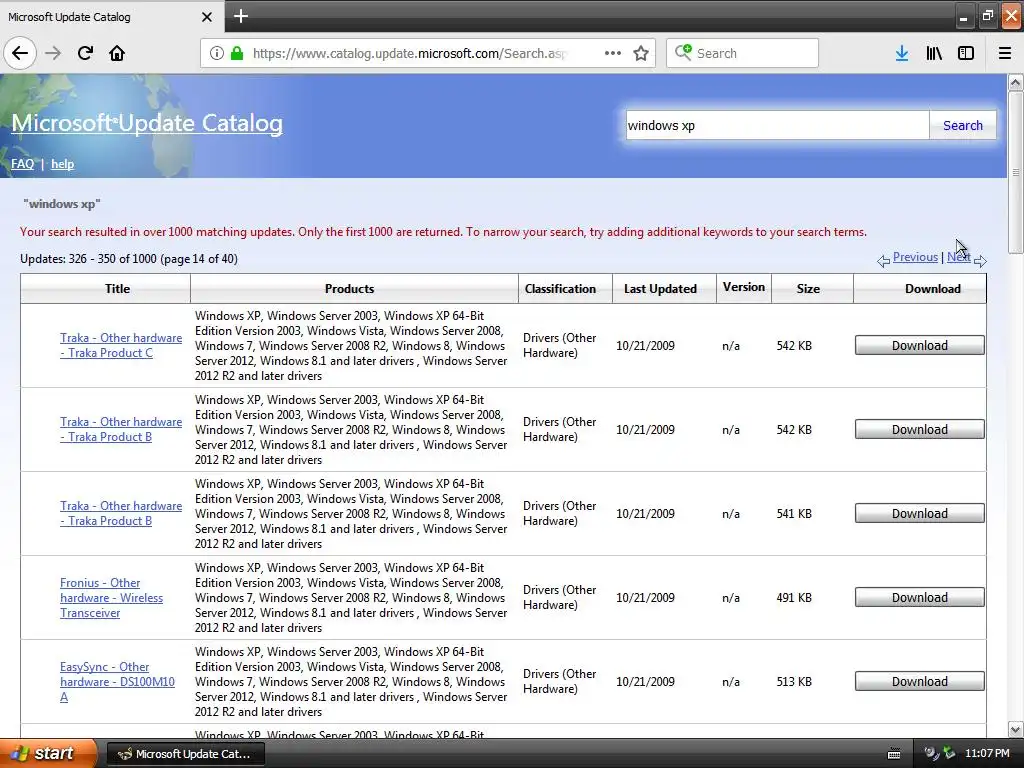The width and height of the screenshot is (1024, 768).
Task: Click the catalog Search button
Action: point(963,125)
